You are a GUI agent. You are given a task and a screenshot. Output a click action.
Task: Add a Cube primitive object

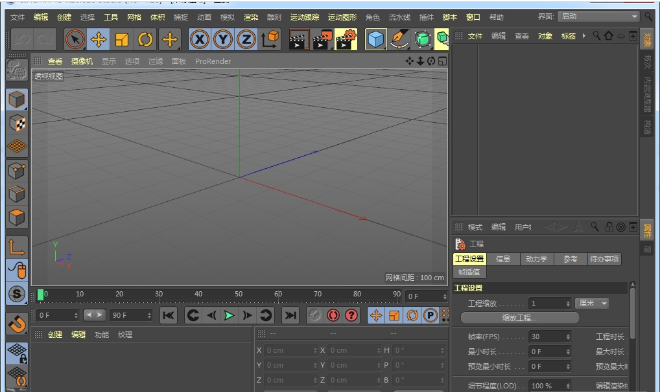point(376,40)
